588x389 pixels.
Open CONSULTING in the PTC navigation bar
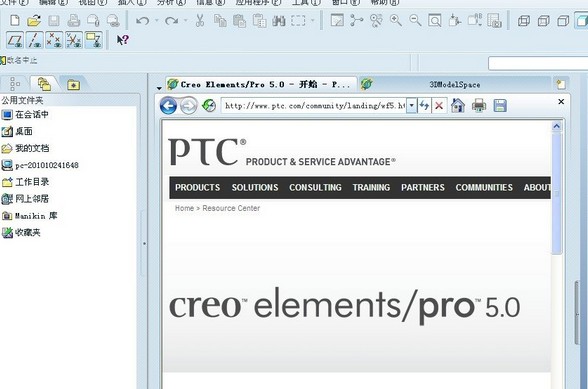(315, 187)
